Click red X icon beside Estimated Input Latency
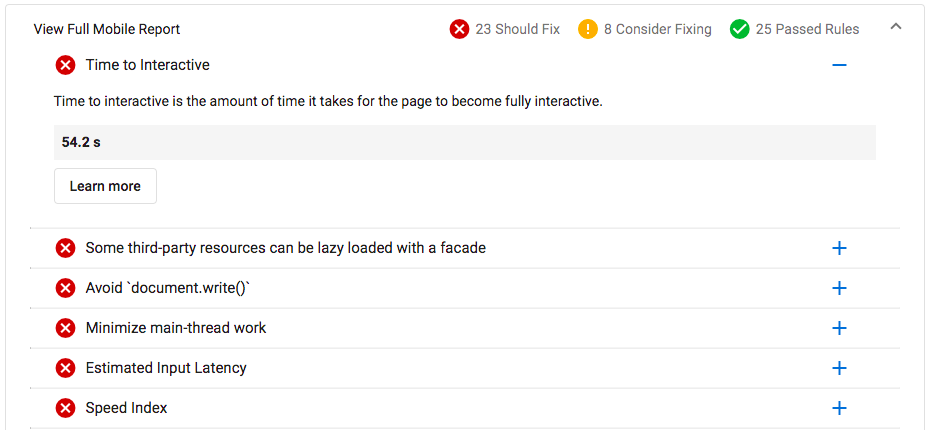Image resolution: width=930 pixels, height=430 pixels. [x=65, y=368]
